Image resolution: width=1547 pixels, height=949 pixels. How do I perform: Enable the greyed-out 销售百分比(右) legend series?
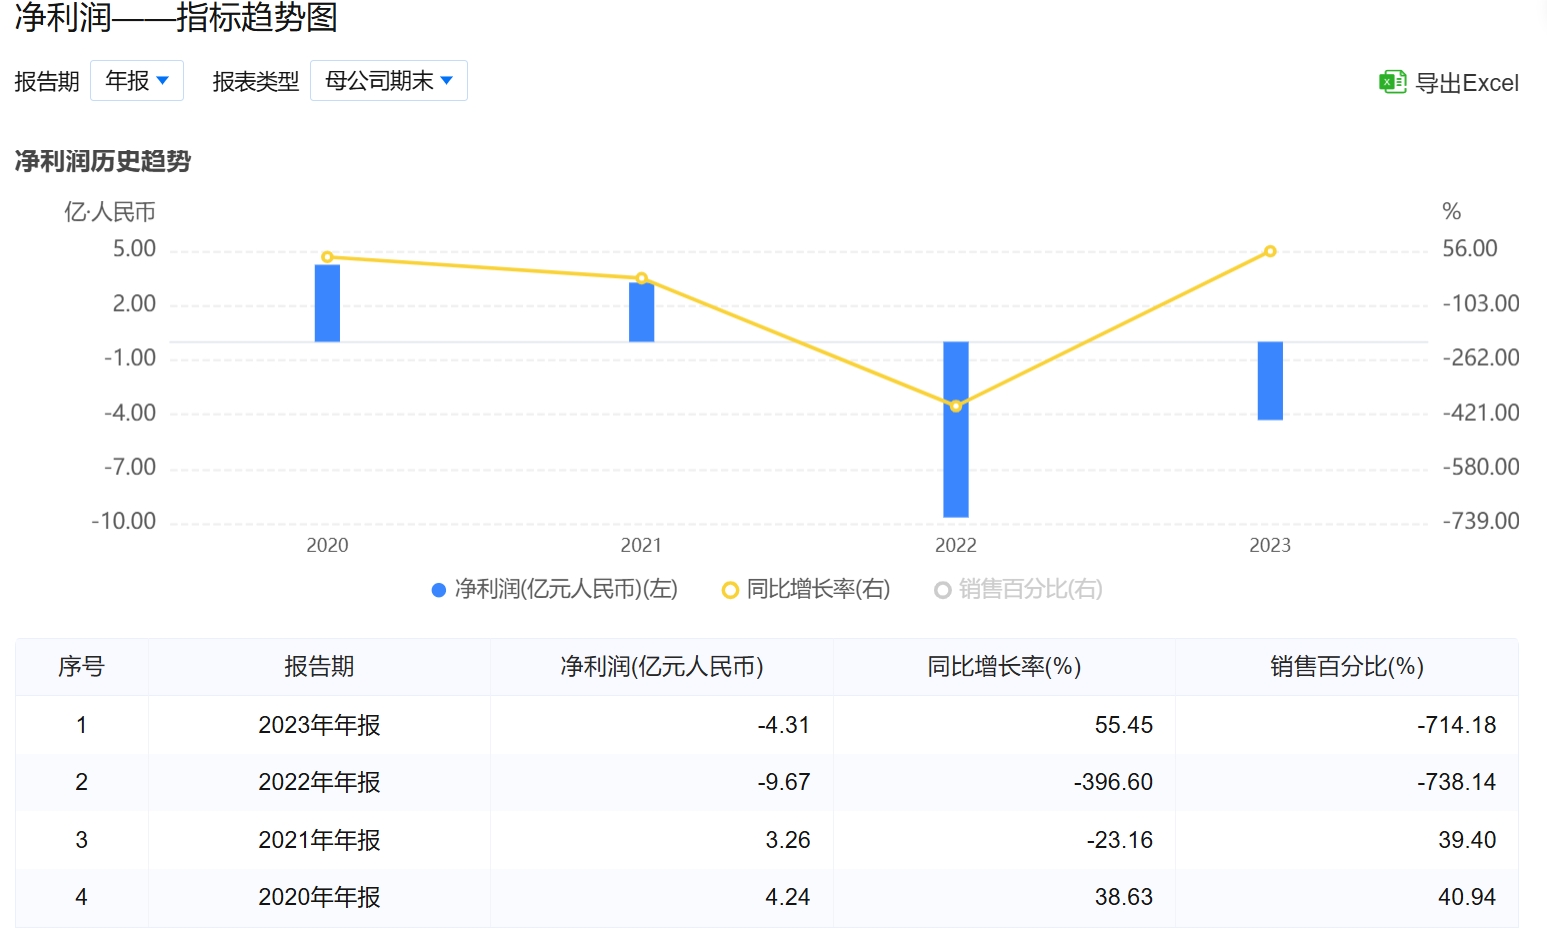click(x=1030, y=590)
